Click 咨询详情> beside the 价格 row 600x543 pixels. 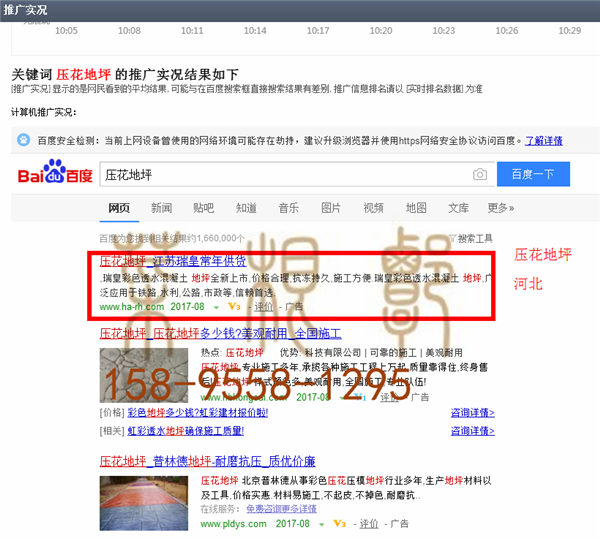click(x=473, y=413)
